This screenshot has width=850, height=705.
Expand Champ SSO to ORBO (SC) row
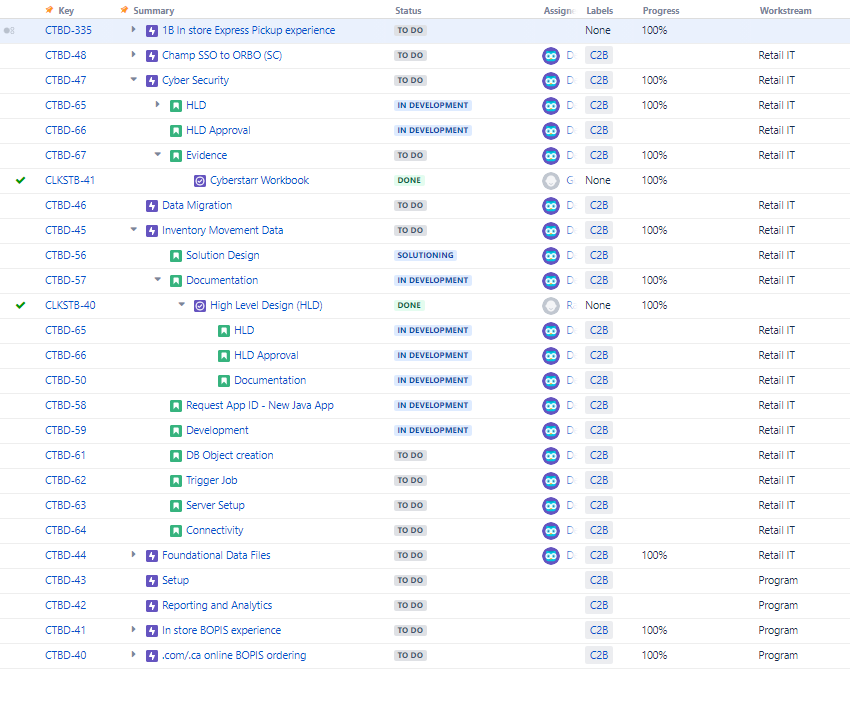[133, 54]
